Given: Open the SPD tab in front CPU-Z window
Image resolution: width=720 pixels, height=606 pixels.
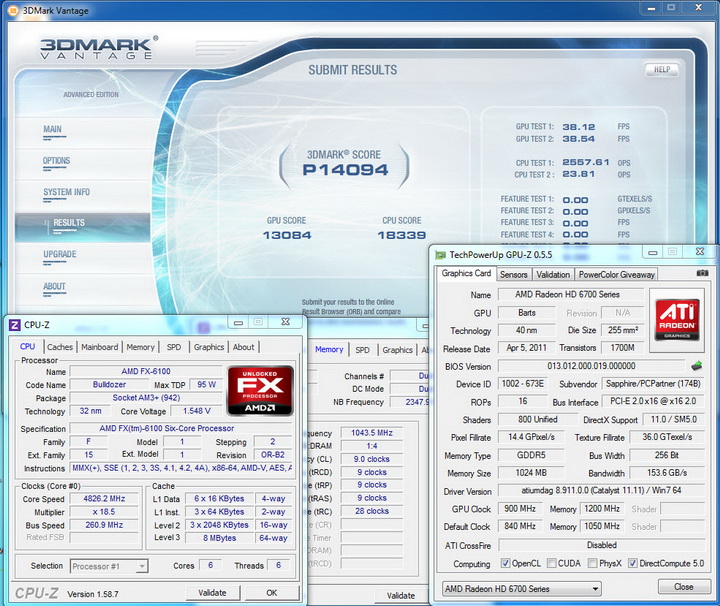Looking at the screenshot, I should [174, 347].
